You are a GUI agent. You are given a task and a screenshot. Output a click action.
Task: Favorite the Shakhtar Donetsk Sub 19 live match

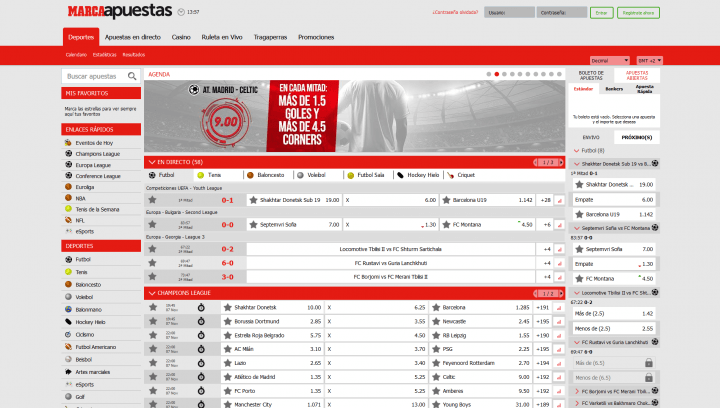152,200
